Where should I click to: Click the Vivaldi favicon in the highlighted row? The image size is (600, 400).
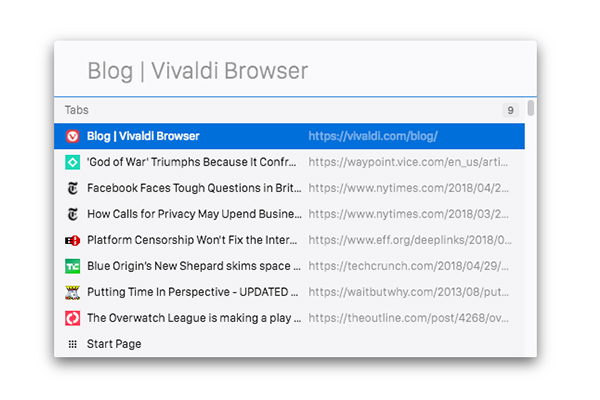73,136
